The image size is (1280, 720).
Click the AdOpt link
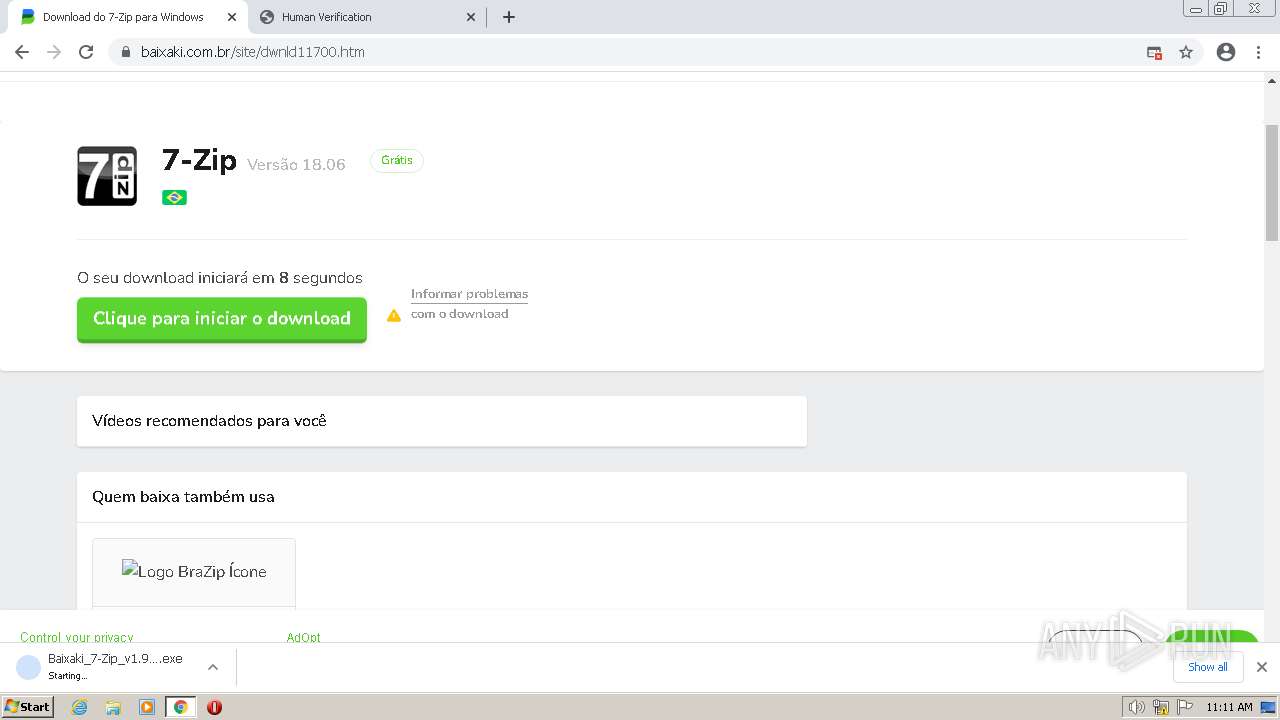click(304, 637)
